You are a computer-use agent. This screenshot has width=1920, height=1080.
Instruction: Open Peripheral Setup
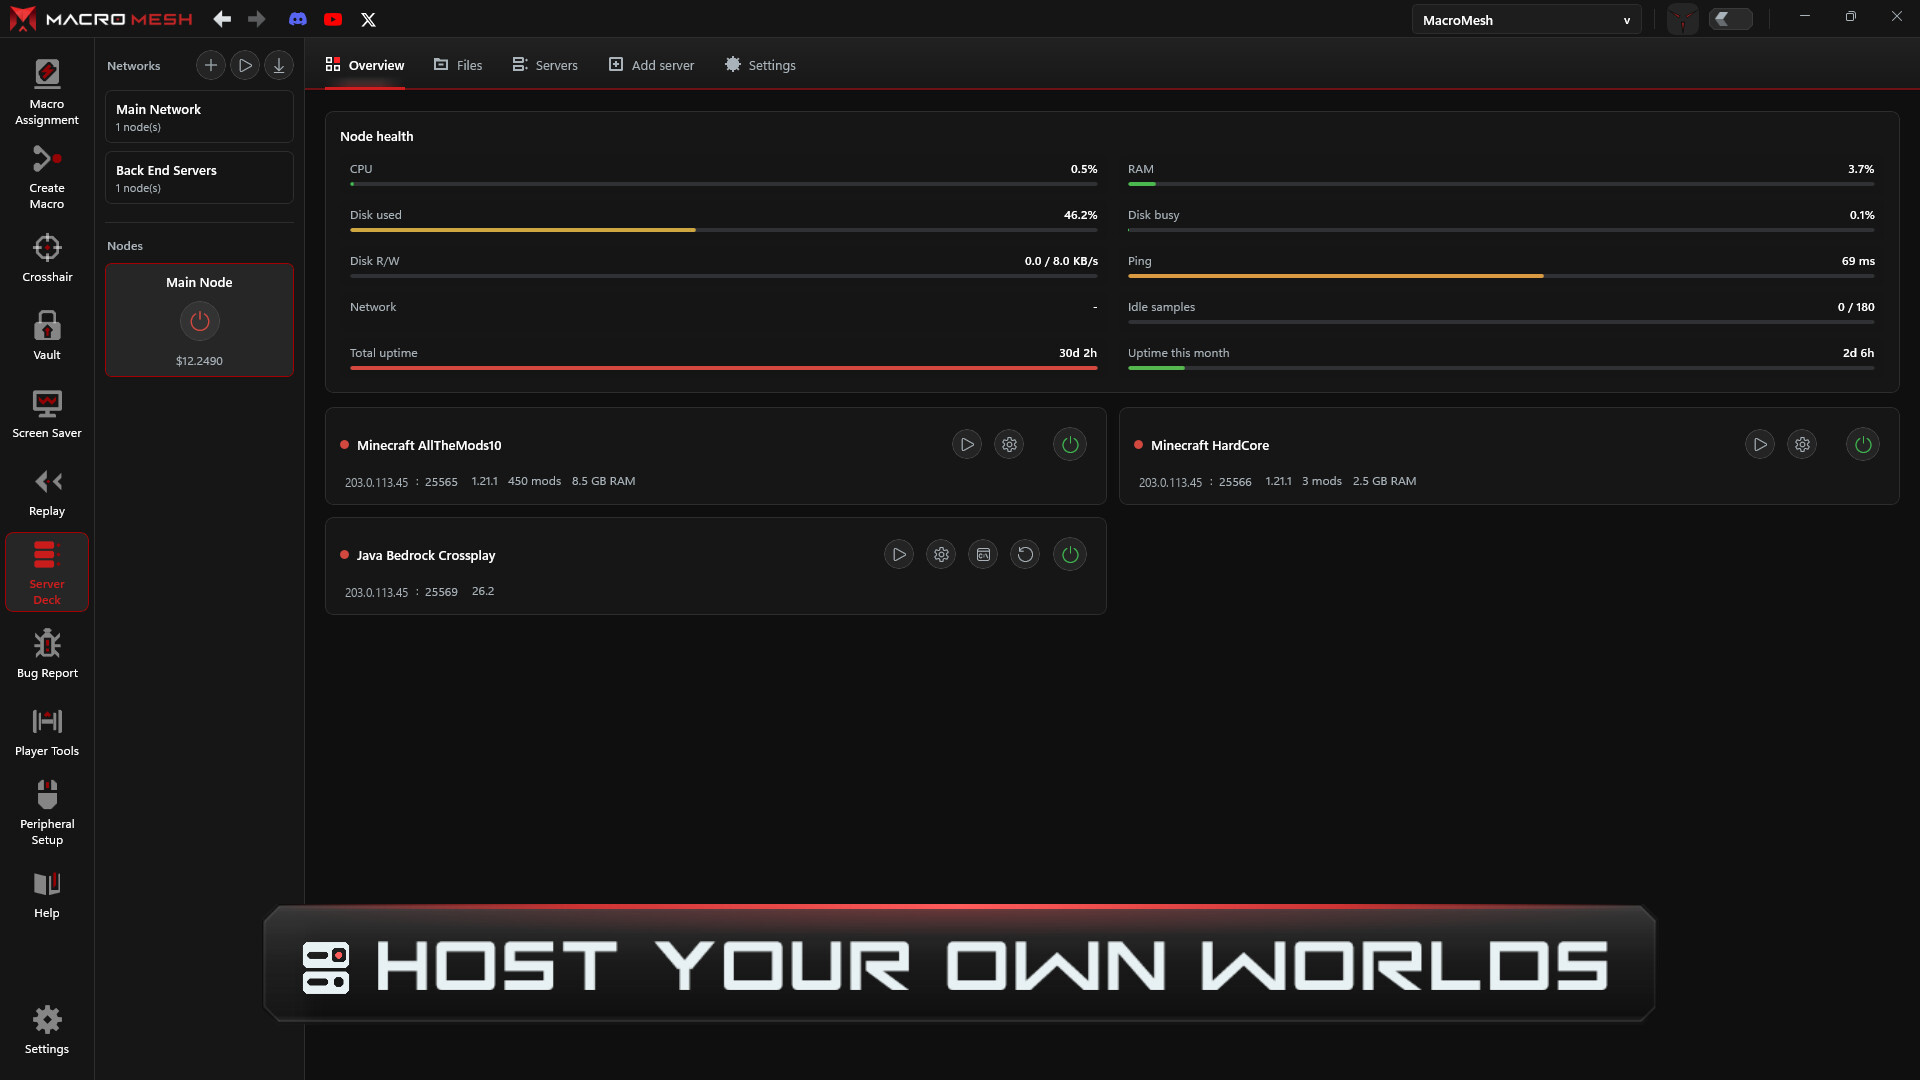[x=47, y=813]
